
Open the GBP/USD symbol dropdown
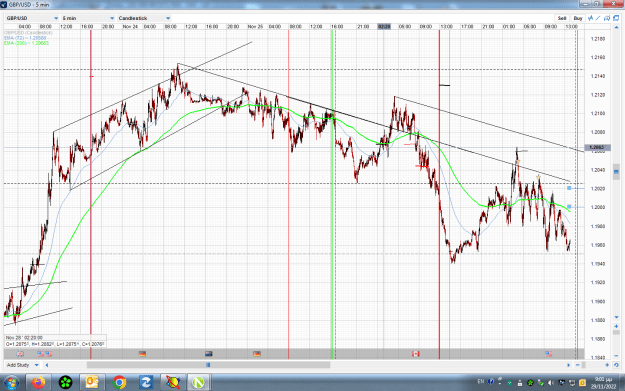[x=32, y=18]
